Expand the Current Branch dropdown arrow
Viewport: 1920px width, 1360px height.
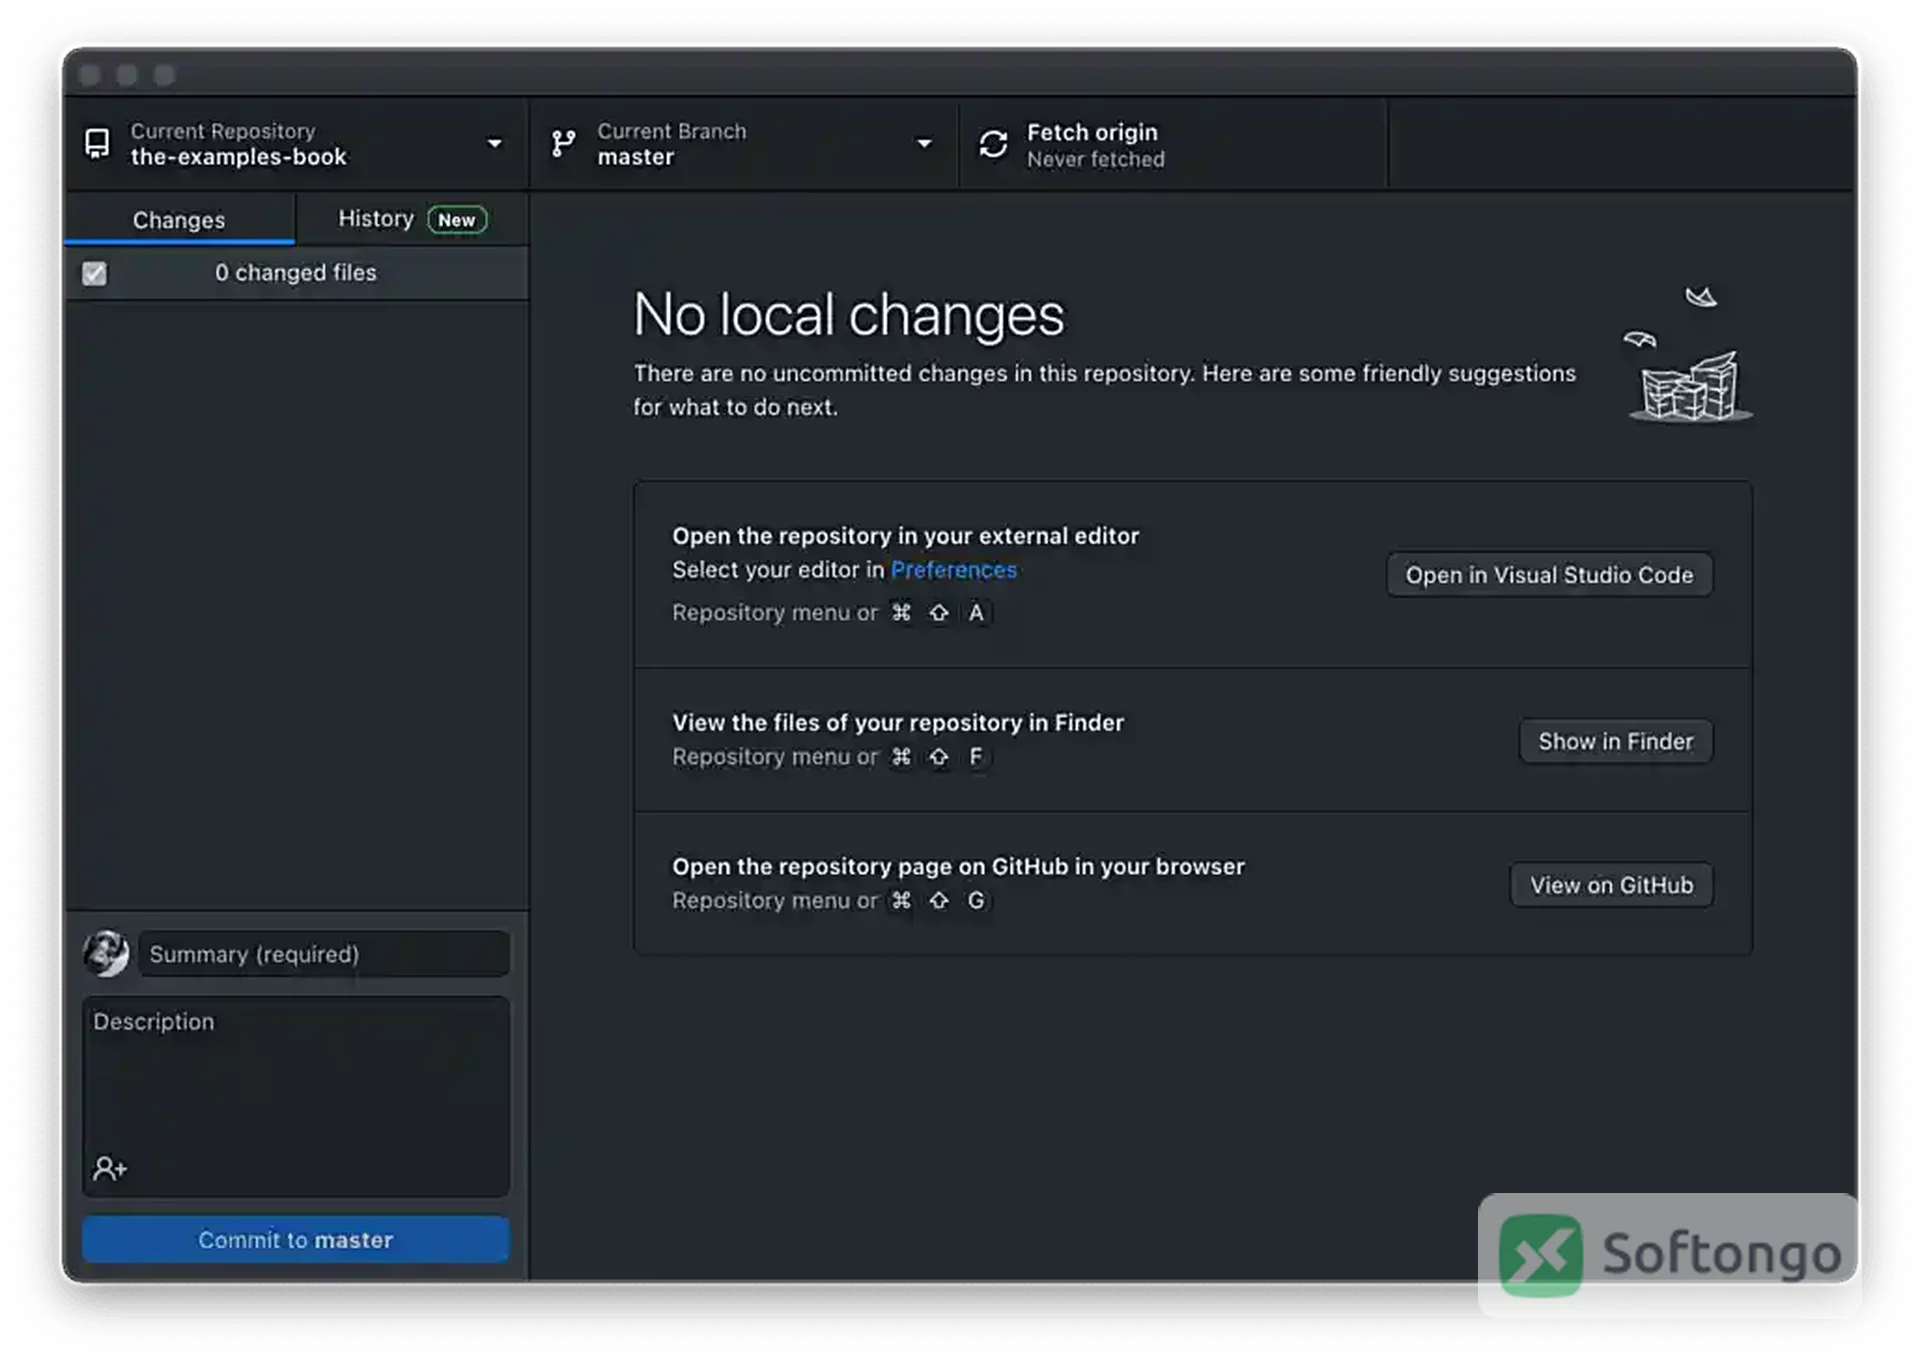924,144
